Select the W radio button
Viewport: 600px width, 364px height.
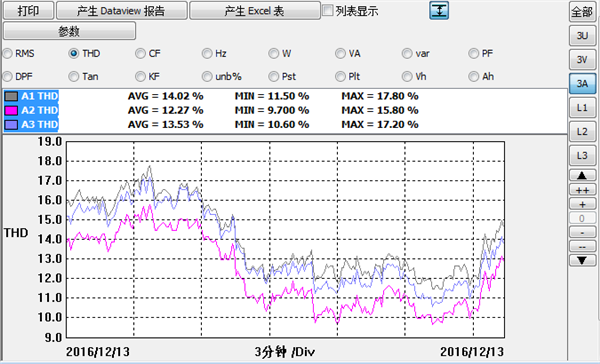(x=274, y=54)
